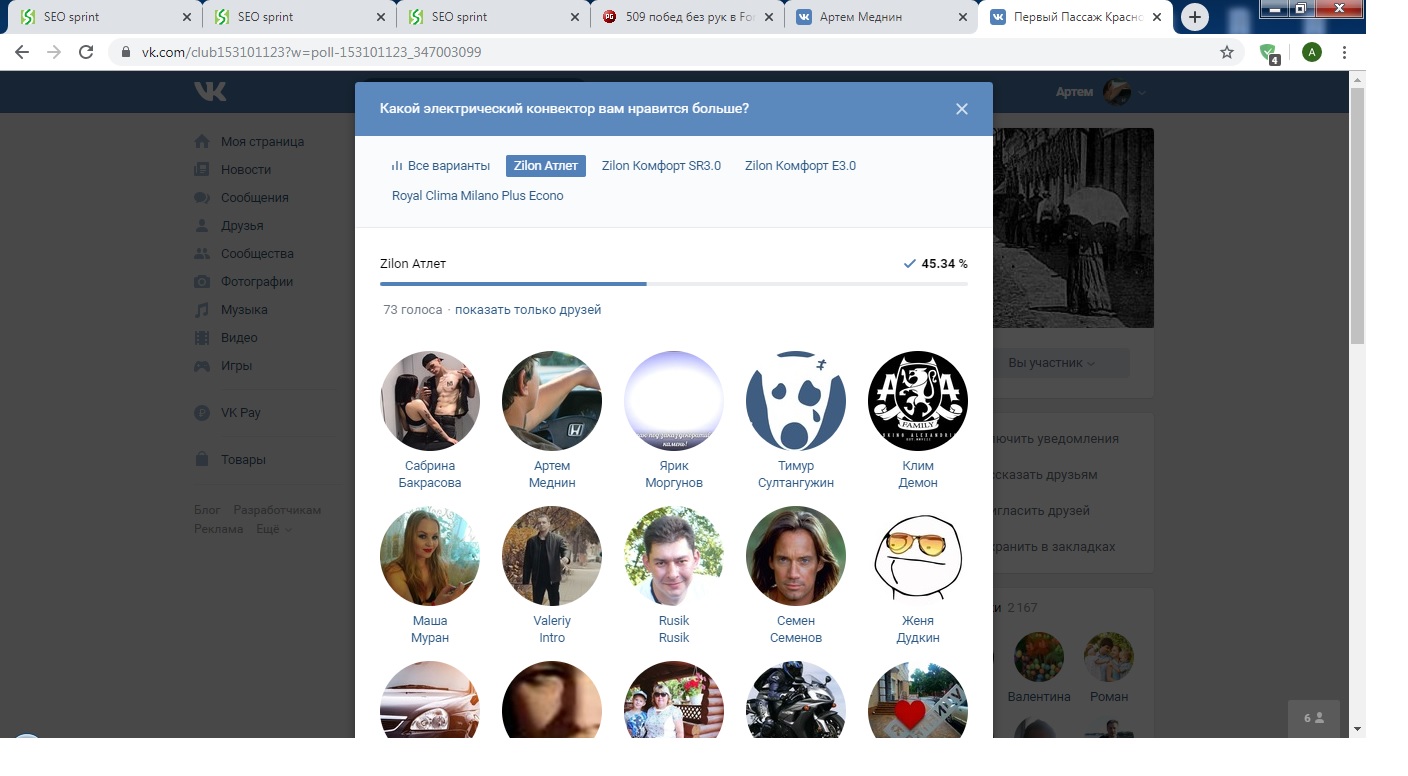Screen dimensions: 1408x776
Task: Click the Новости sidebar icon
Action: [202, 170]
